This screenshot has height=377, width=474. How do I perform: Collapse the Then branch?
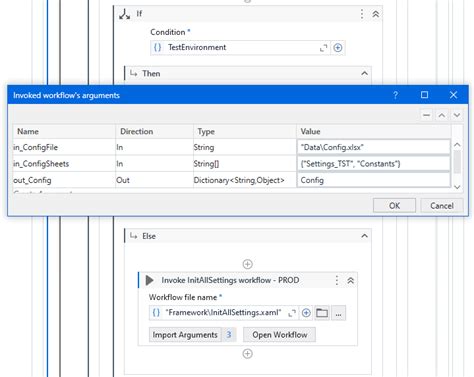pyautogui.click(x=365, y=73)
